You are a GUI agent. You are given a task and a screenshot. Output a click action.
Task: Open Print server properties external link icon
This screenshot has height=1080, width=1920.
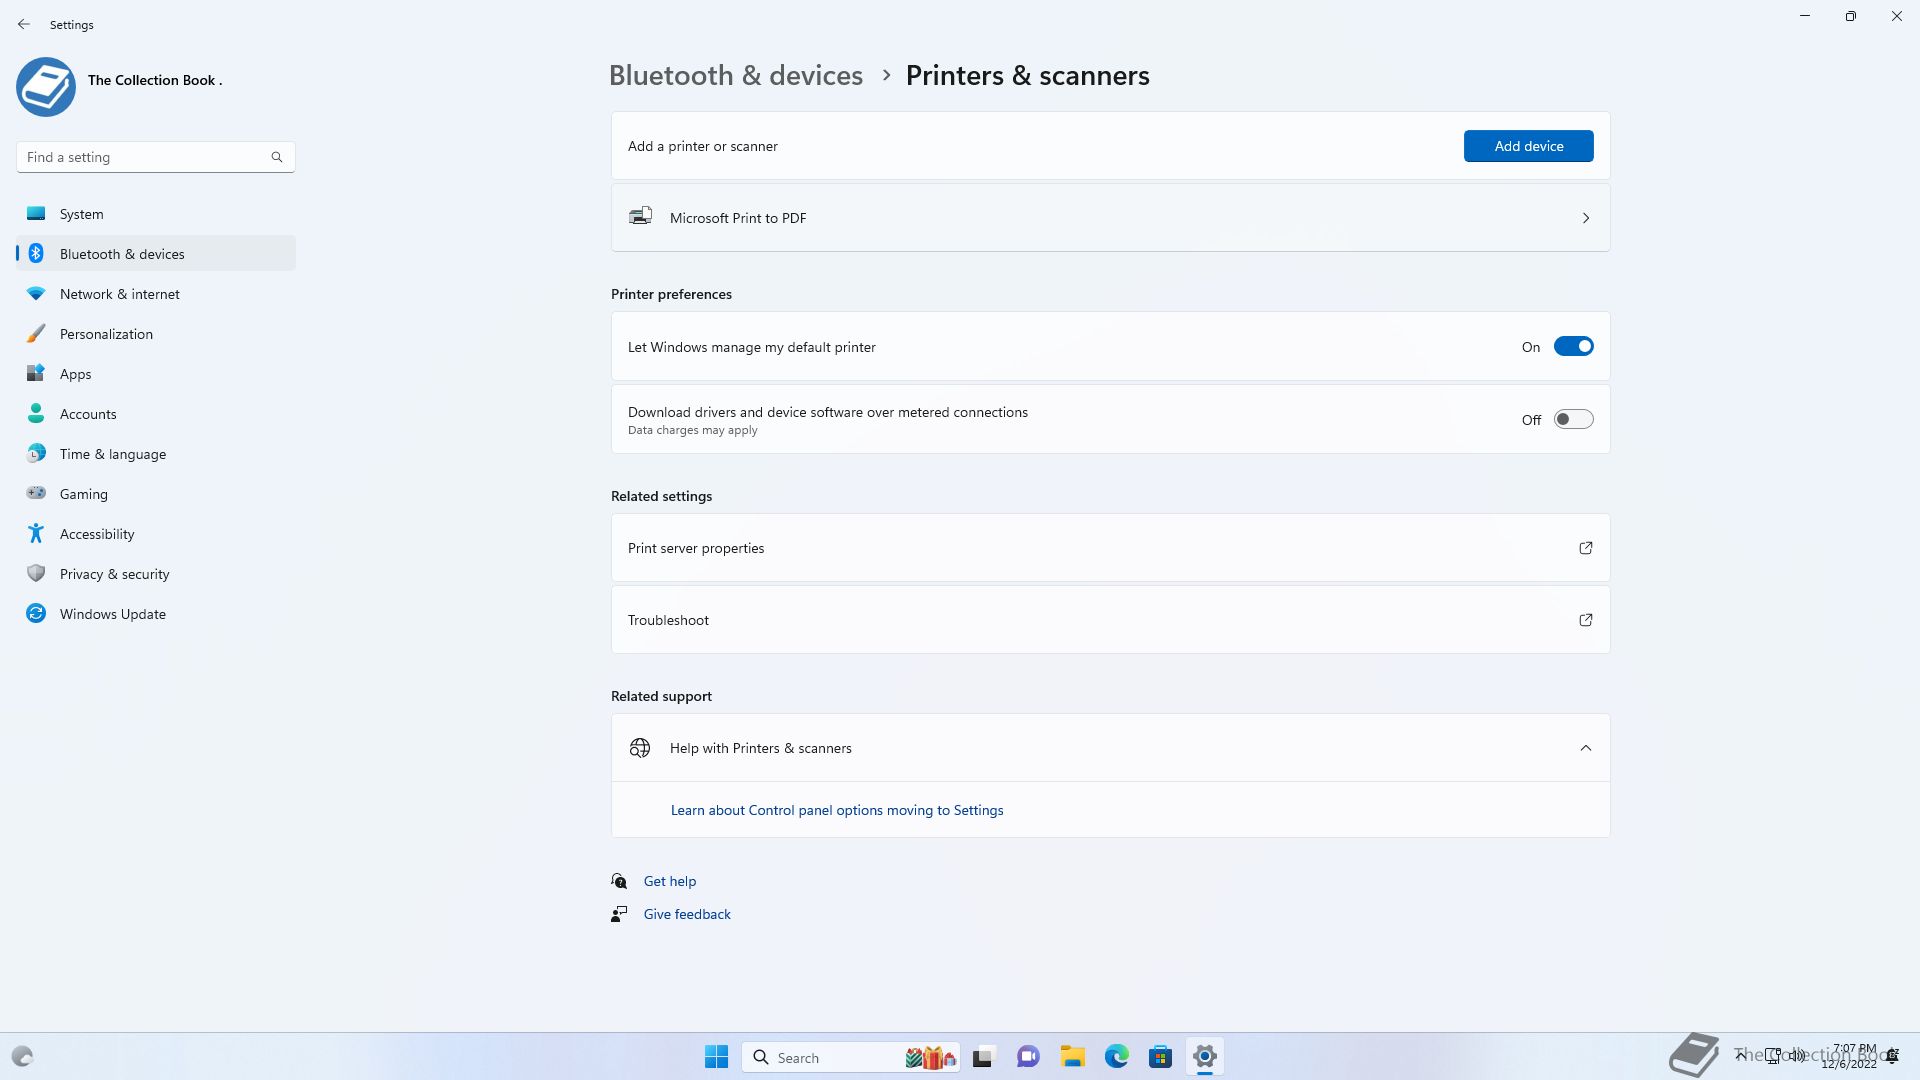coord(1586,548)
